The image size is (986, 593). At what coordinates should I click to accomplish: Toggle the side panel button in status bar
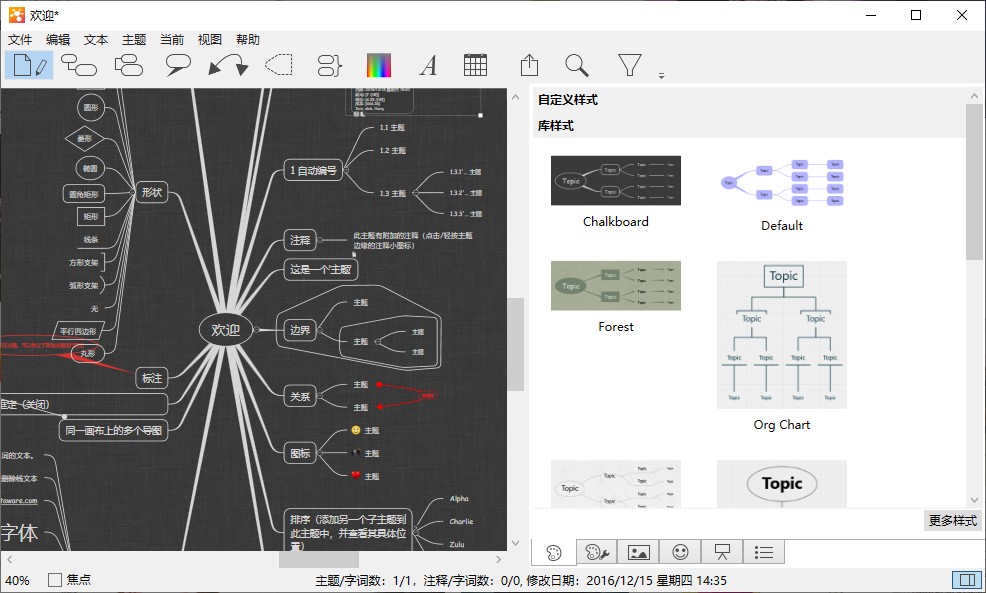pos(966,580)
